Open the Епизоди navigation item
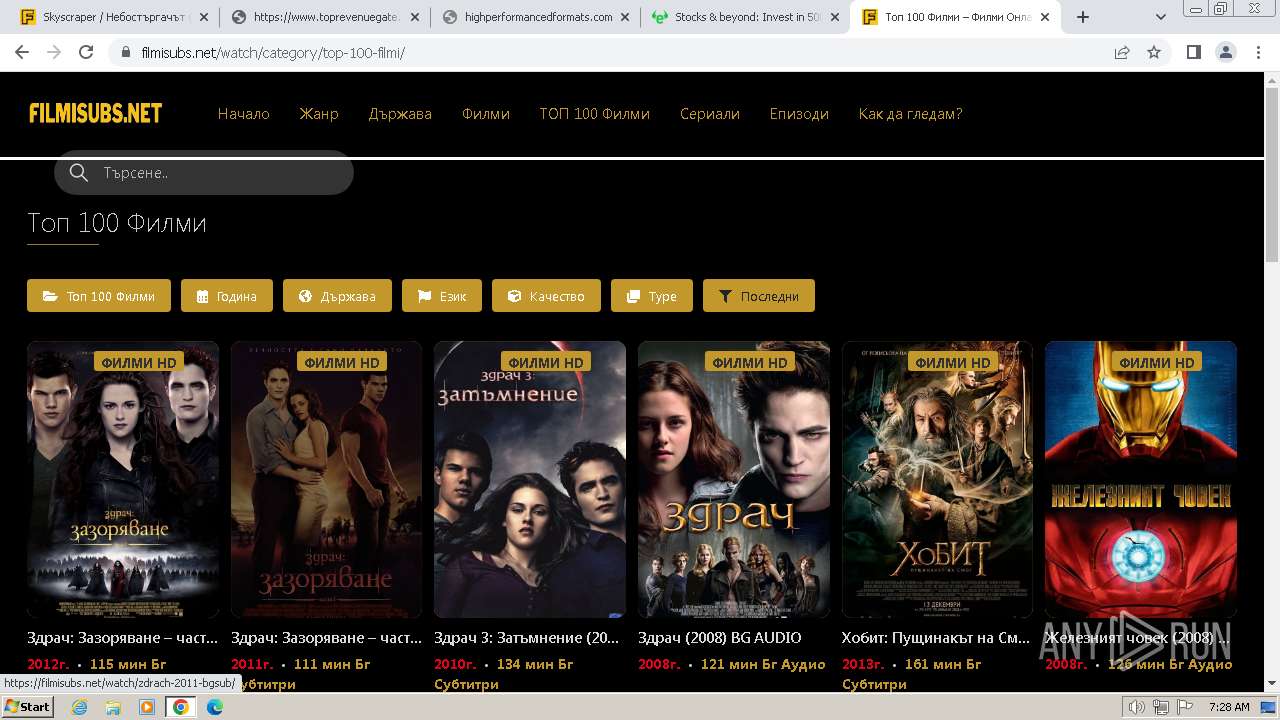The height and width of the screenshot is (720, 1280). 799,114
